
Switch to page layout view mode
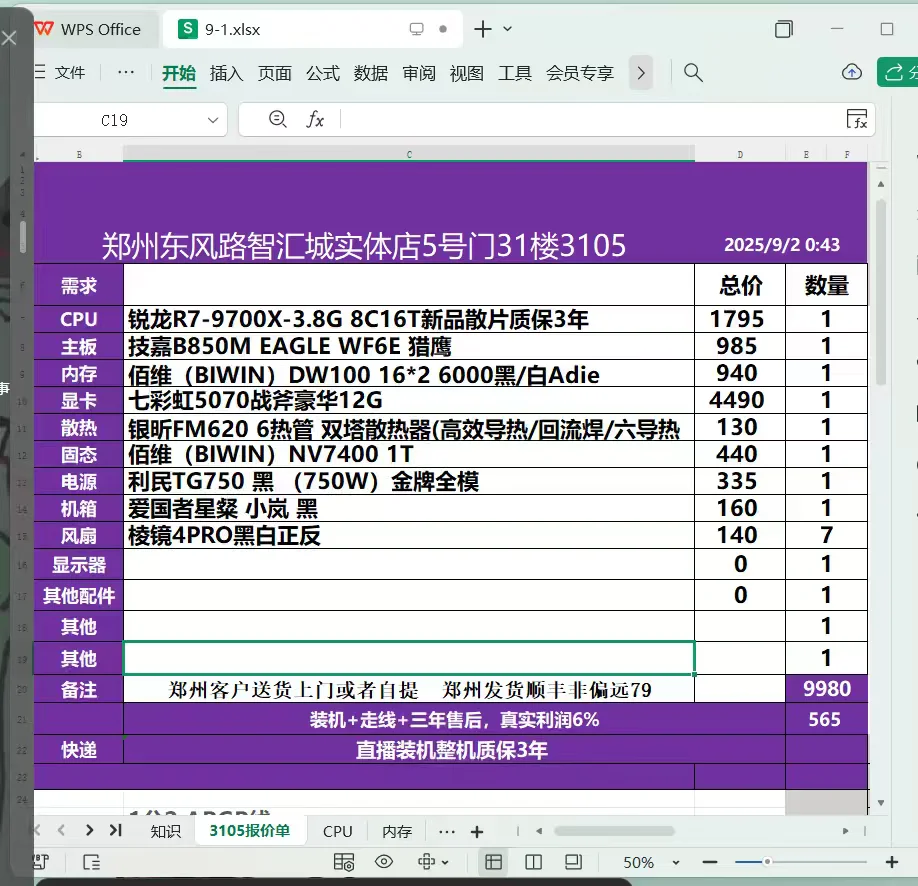(573, 862)
